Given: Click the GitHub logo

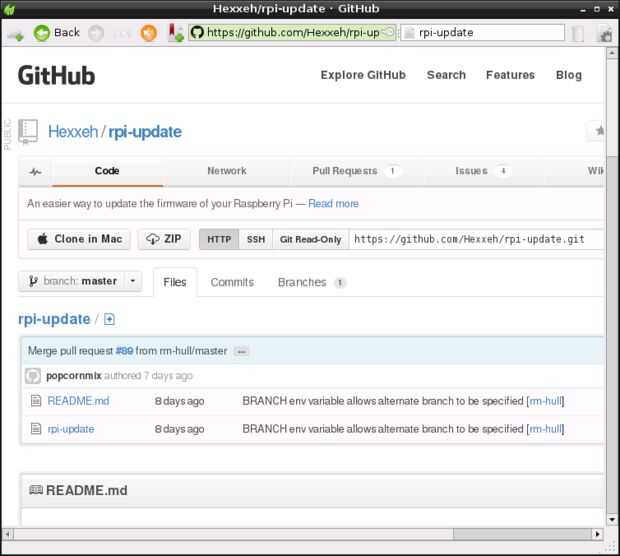Looking at the screenshot, I should point(56,75).
